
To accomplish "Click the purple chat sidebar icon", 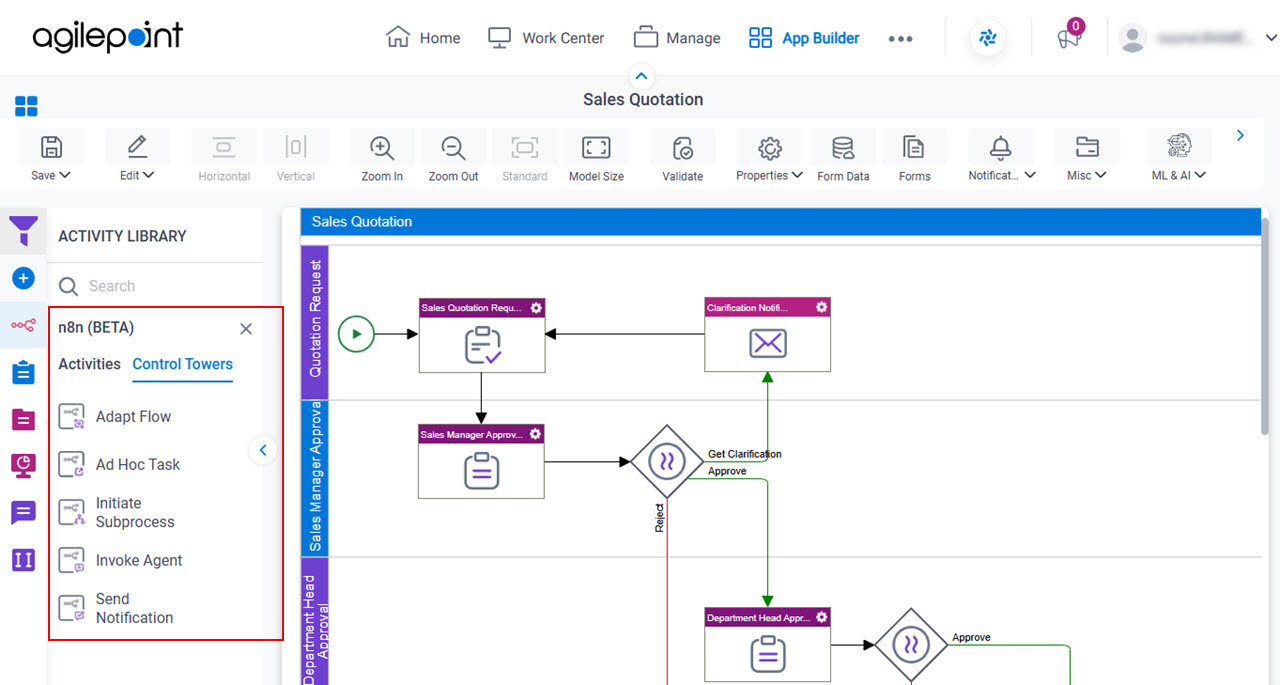I will click(24, 513).
